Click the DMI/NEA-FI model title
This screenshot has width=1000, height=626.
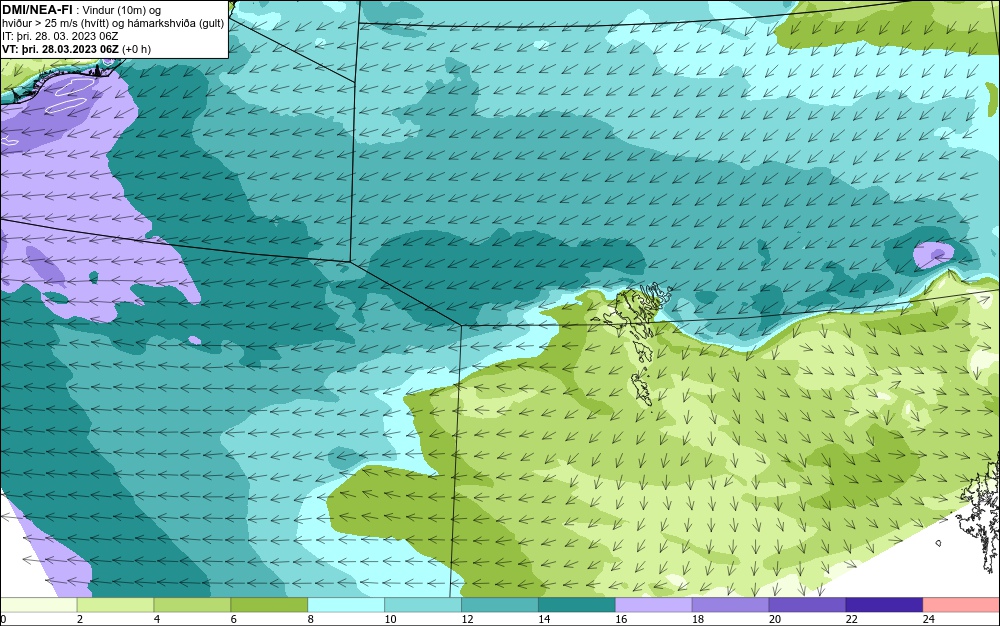point(37,10)
